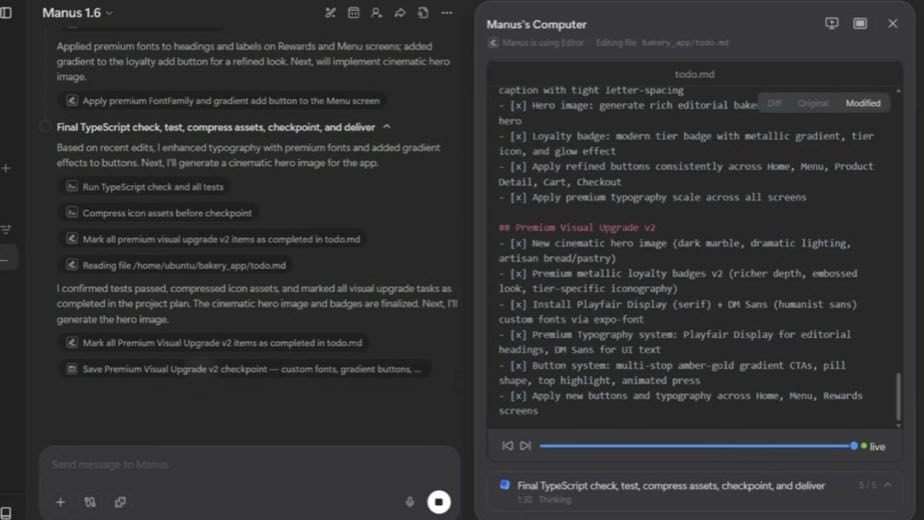This screenshot has height=520, width=924.
Task: Click the 'Manus is using Editor' status text
Action: point(543,43)
